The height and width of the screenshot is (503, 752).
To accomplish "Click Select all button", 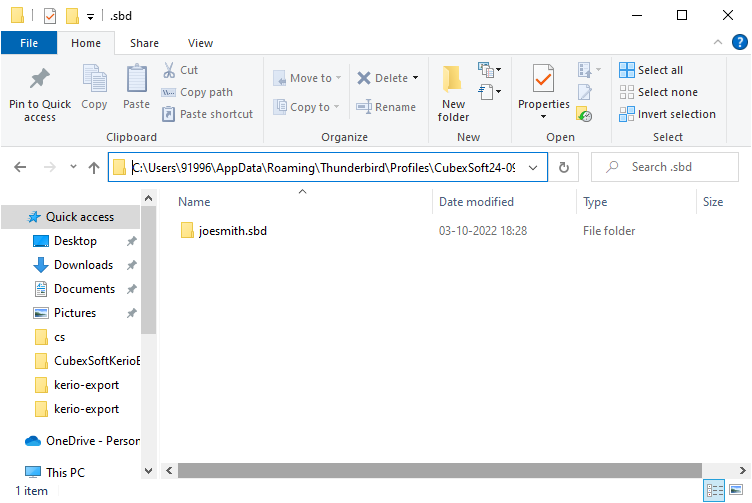I will tap(651, 70).
